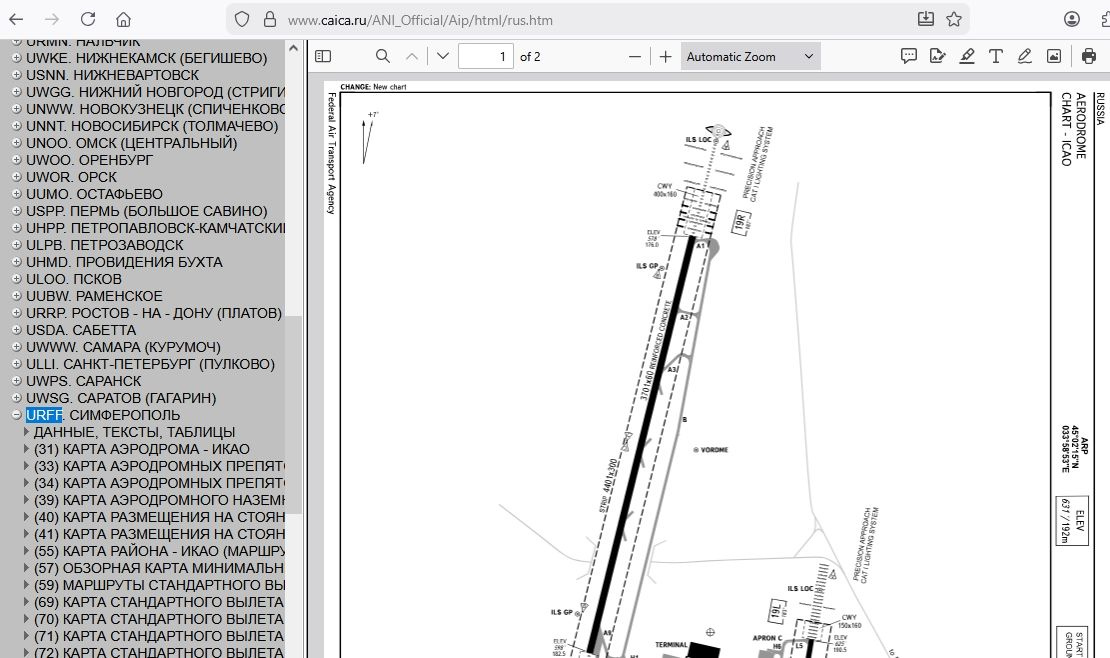The height and width of the screenshot is (658, 1110).
Task: Zoom in with the plus button
Action: [x=666, y=57]
